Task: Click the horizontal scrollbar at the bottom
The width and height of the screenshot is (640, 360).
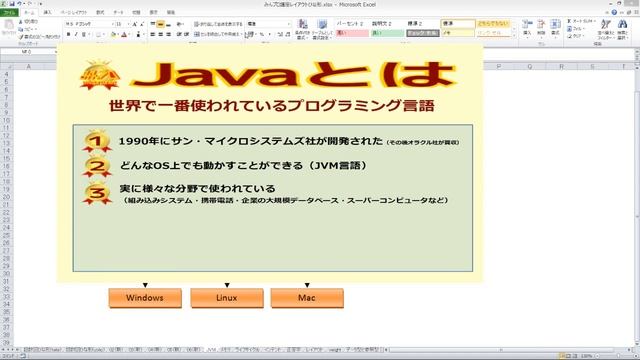Action: click(x=501, y=350)
